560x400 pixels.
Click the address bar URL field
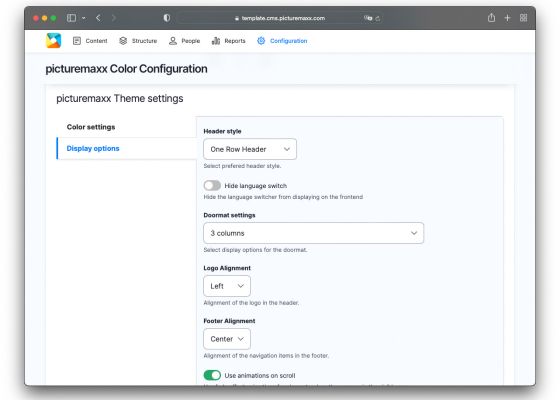tap(280, 18)
